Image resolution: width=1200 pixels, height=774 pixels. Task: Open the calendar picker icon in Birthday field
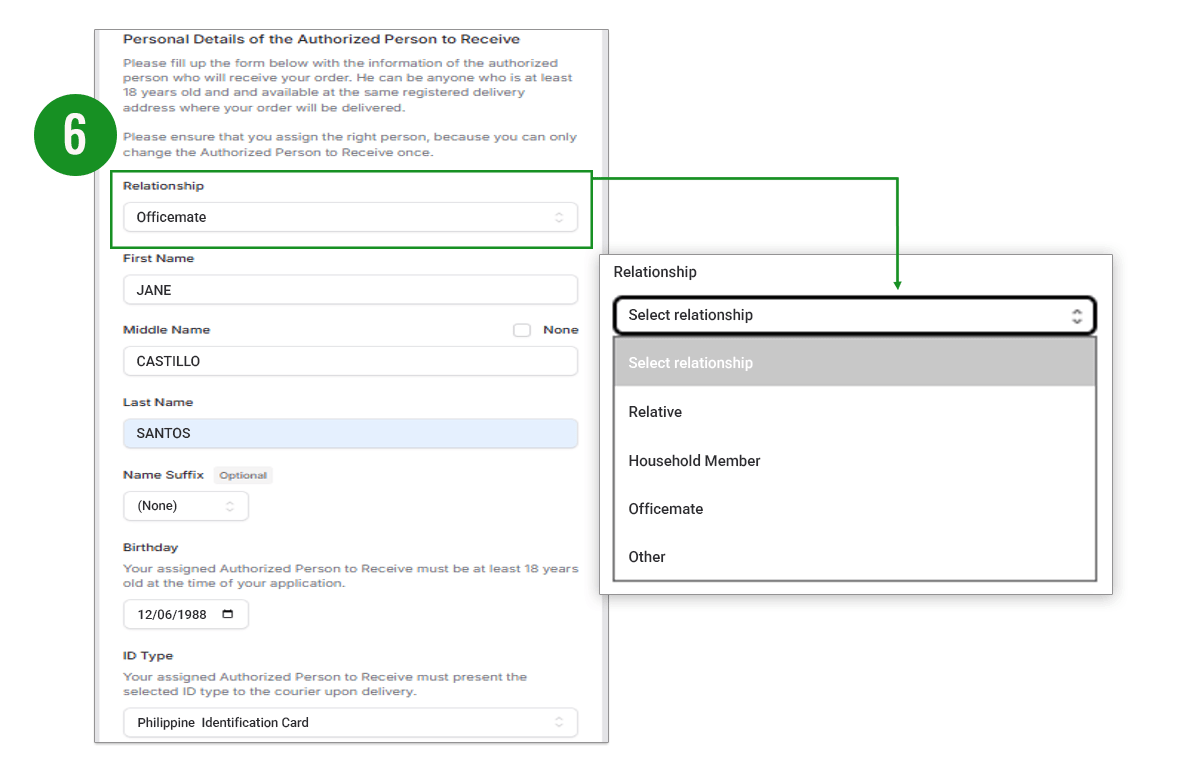[x=228, y=615]
